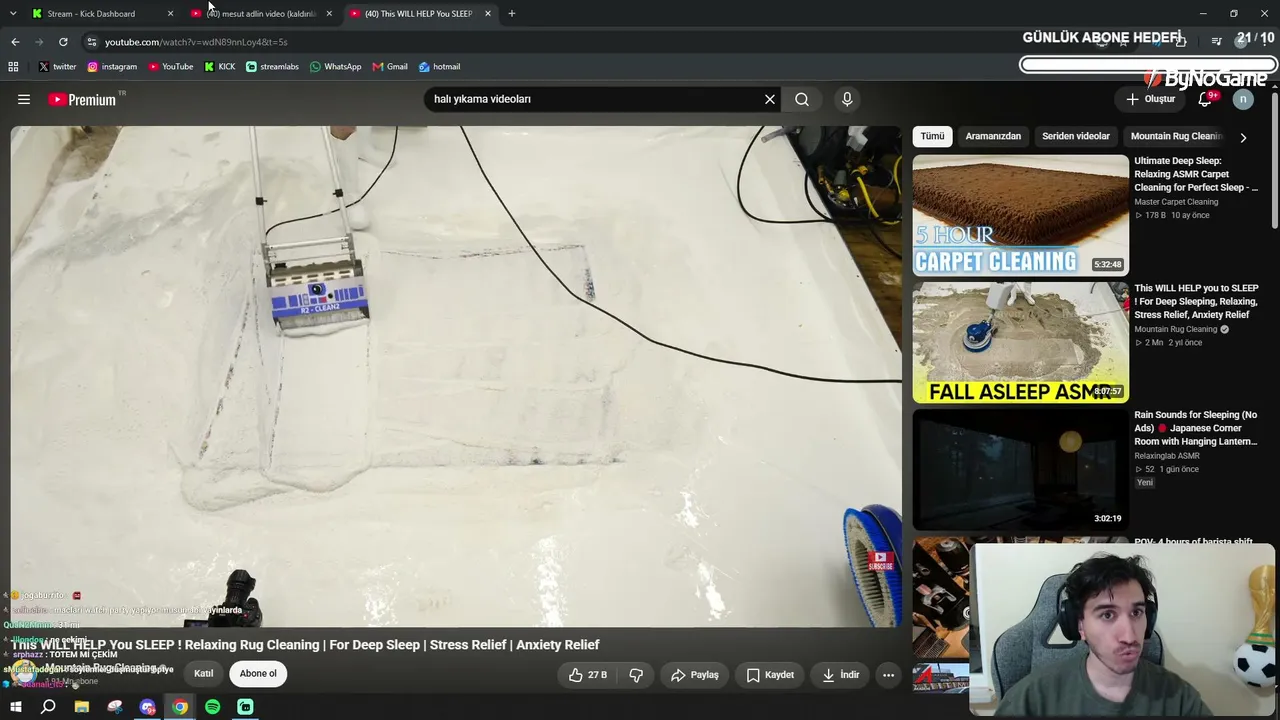Click the Katıl join button
The height and width of the screenshot is (720, 1280).
(x=204, y=674)
